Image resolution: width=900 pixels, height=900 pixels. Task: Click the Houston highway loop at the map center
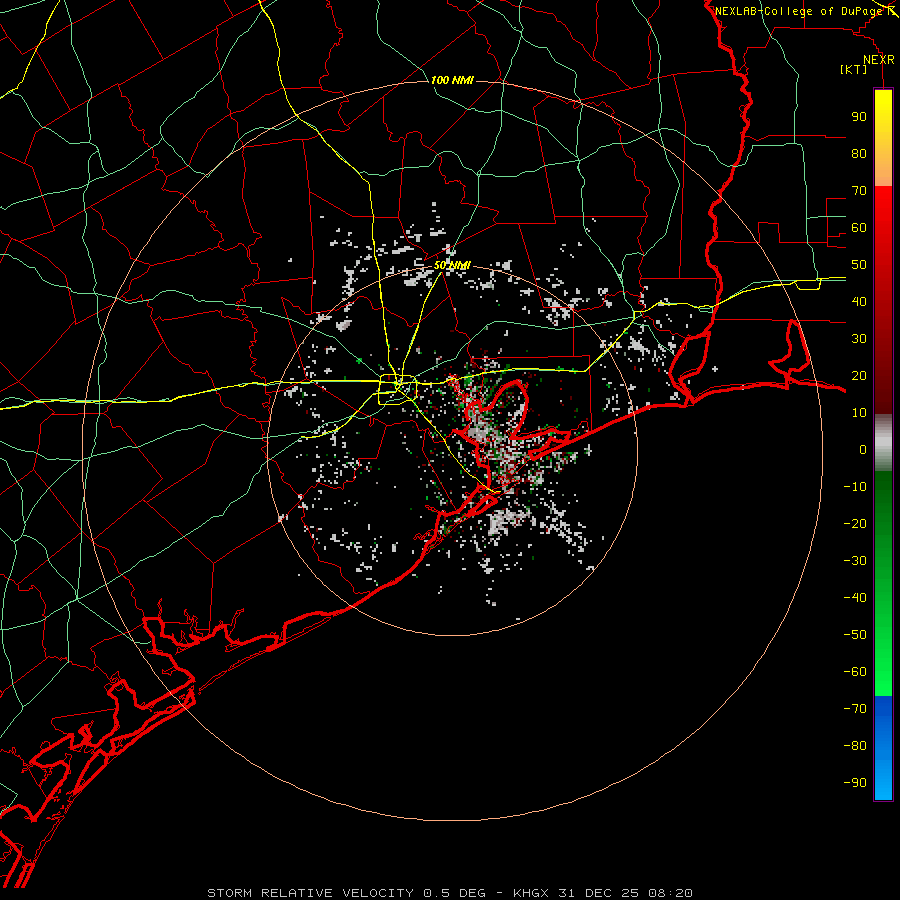coord(397,389)
